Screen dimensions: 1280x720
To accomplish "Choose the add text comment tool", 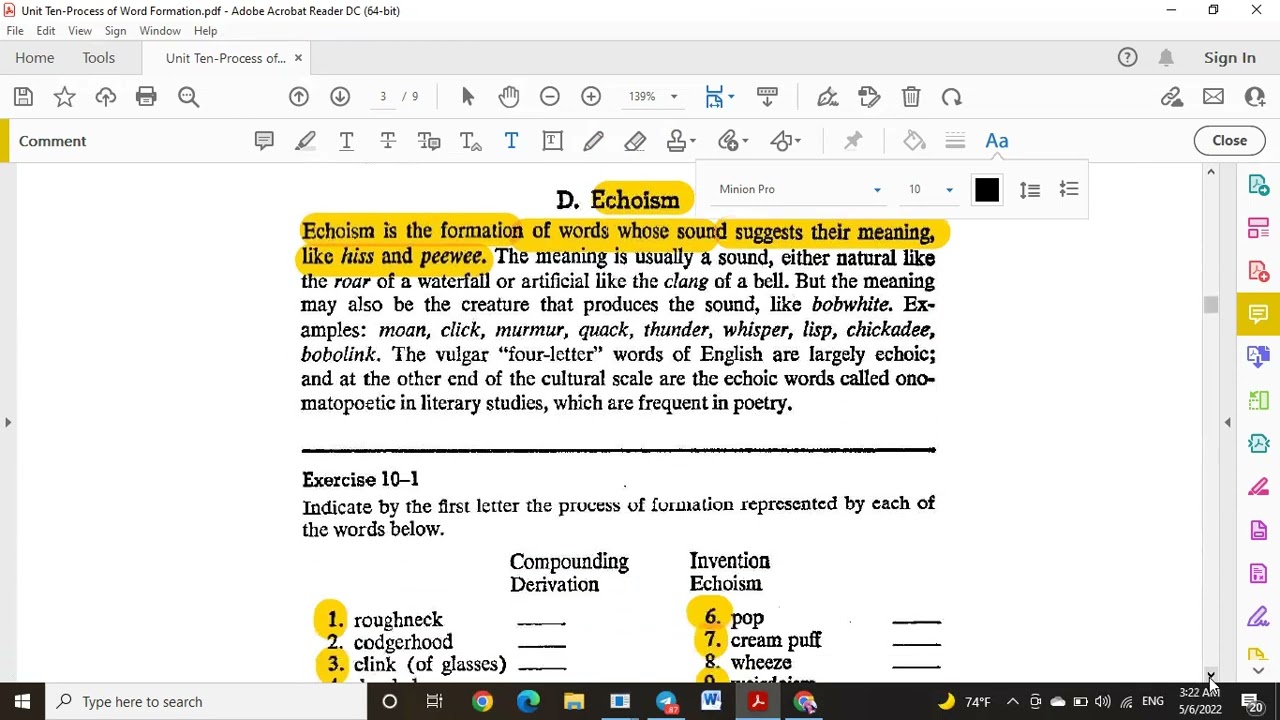I will tap(511, 141).
